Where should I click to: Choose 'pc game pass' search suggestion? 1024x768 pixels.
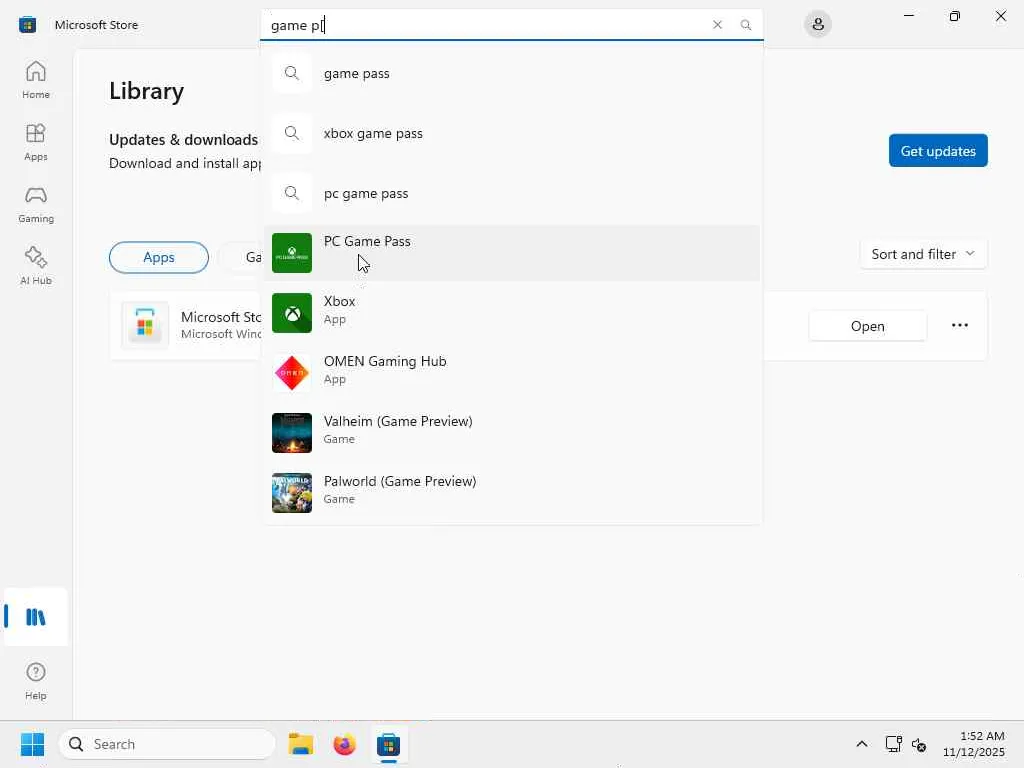point(511,193)
